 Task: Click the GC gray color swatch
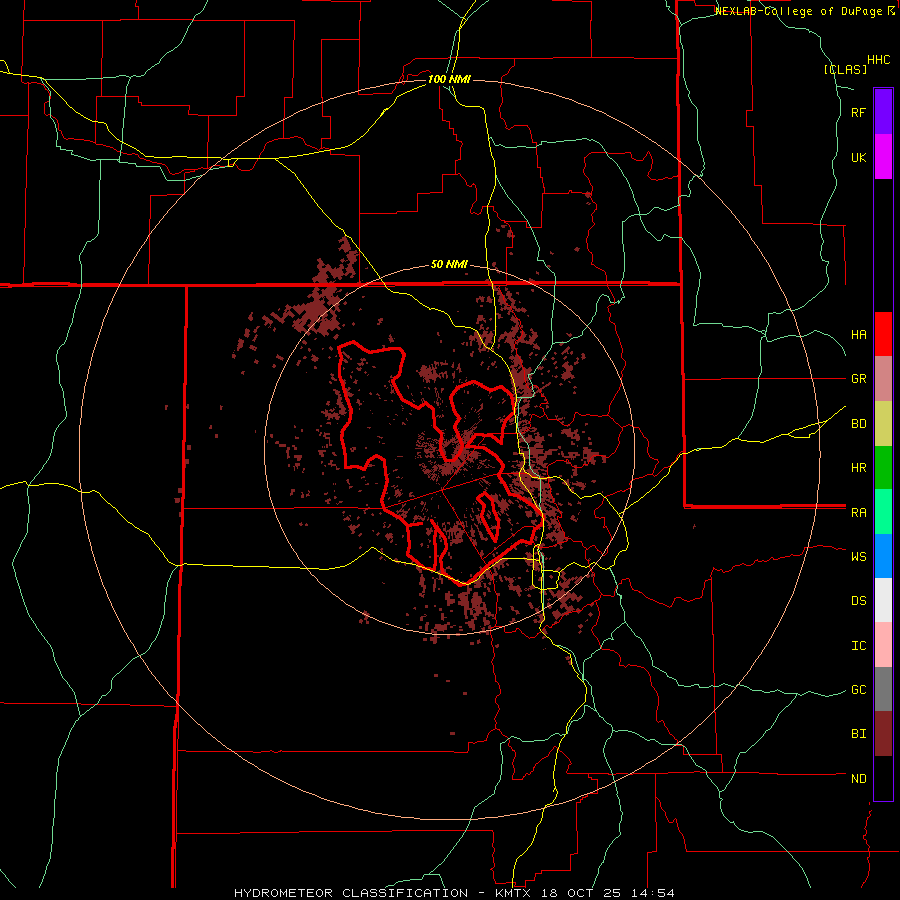pyautogui.click(x=883, y=689)
